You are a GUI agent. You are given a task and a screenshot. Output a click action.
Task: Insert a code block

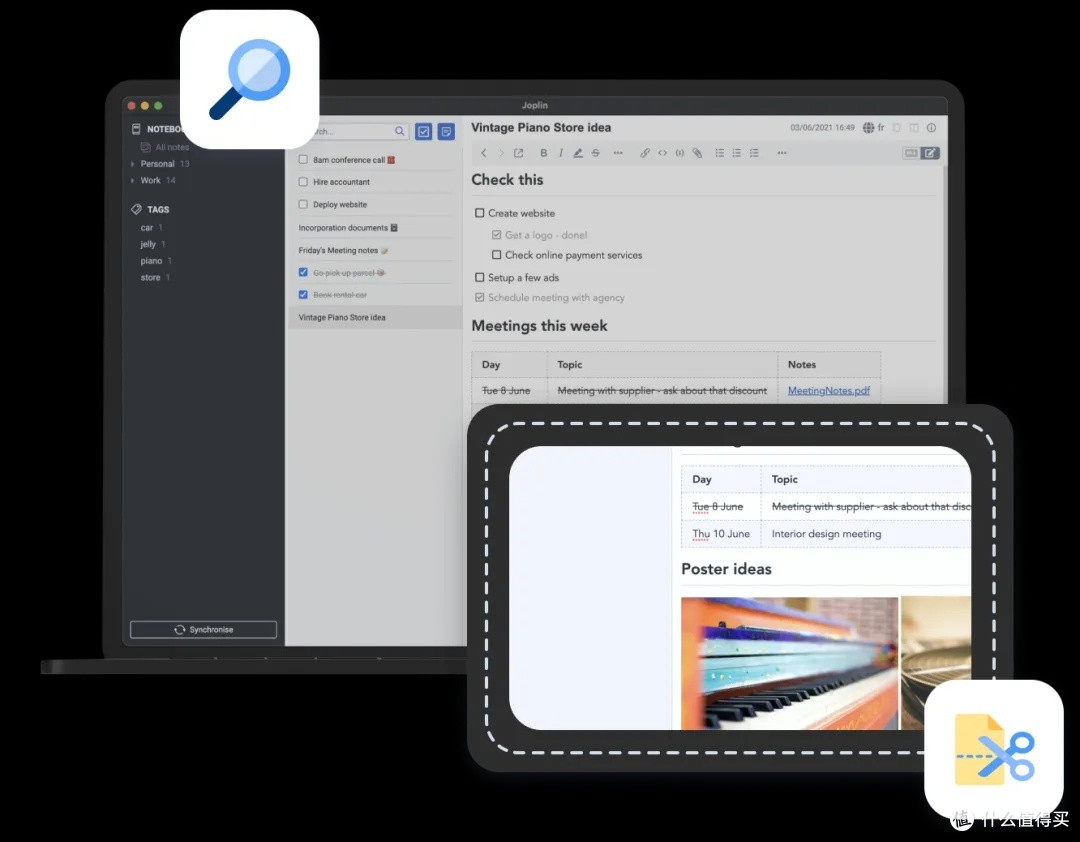pos(679,153)
